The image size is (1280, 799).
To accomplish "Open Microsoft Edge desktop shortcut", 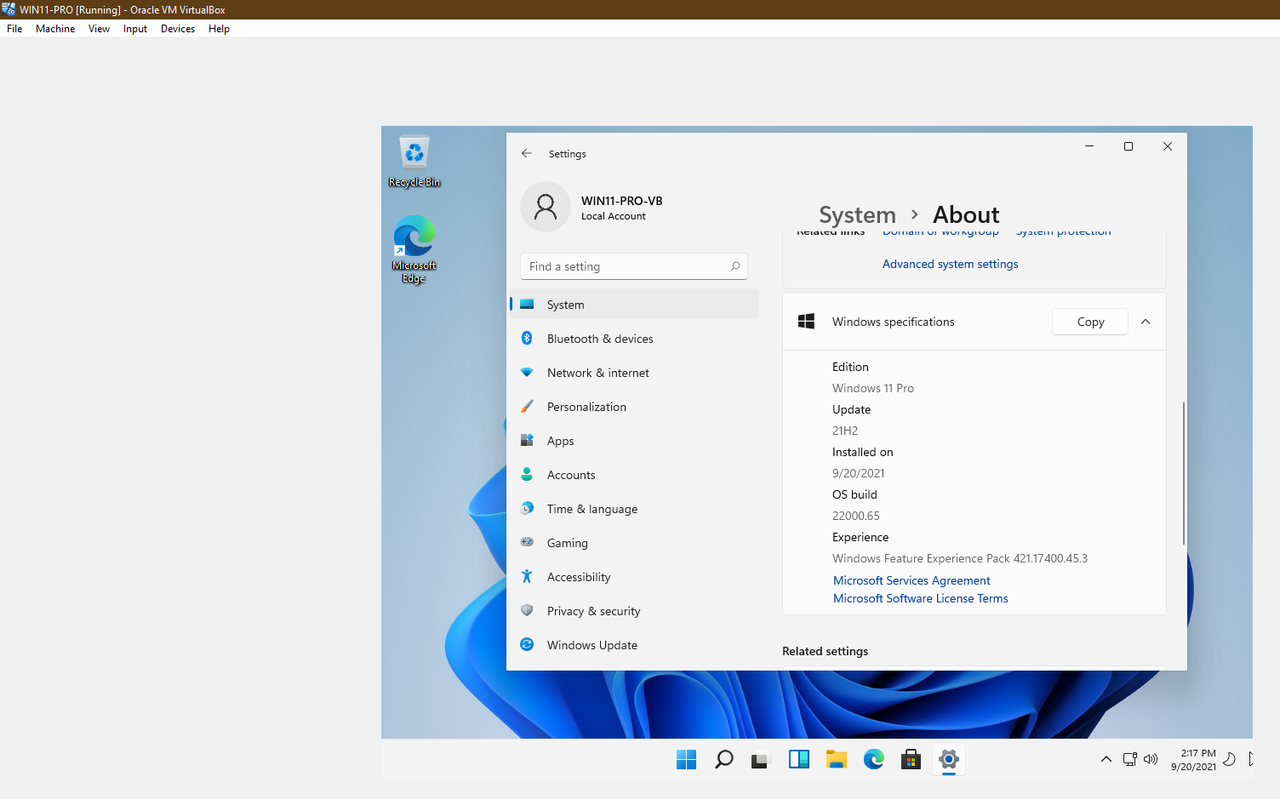I will tap(414, 250).
